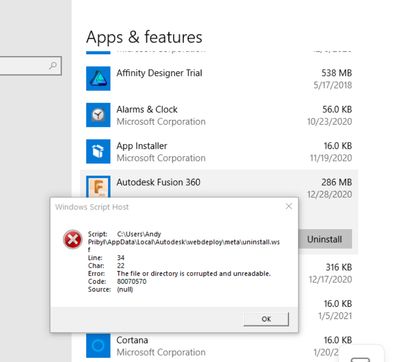Click the Apps & features heading
This screenshot has width=400, height=362.
click(144, 37)
